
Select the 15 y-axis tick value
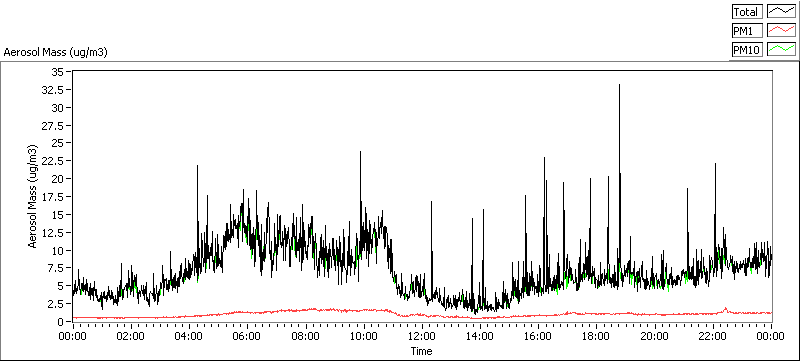(58, 215)
